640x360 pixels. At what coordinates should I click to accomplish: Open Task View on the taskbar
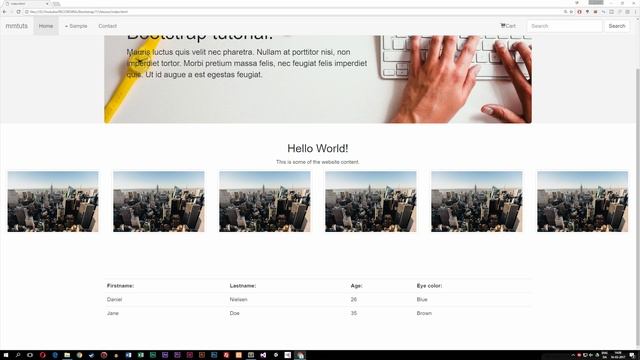(30, 355)
